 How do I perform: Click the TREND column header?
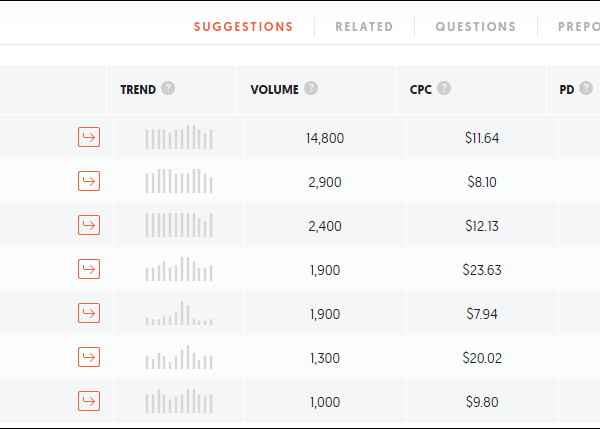pyautogui.click(x=138, y=89)
